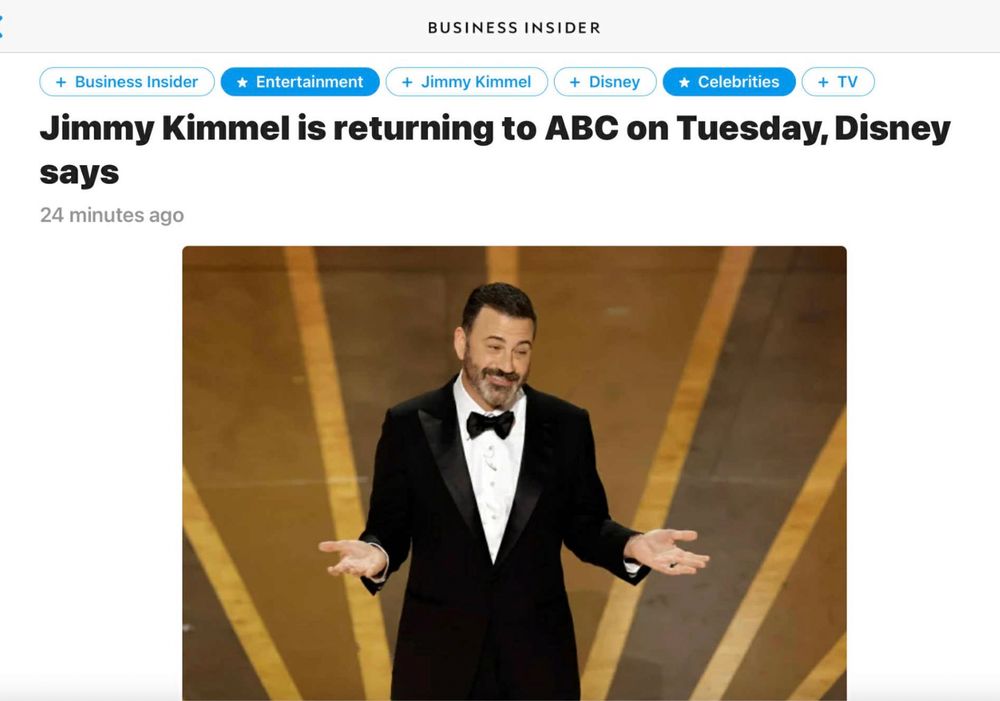Follow the TV topic label
The width and height of the screenshot is (1000, 701).
click(848, 82)
